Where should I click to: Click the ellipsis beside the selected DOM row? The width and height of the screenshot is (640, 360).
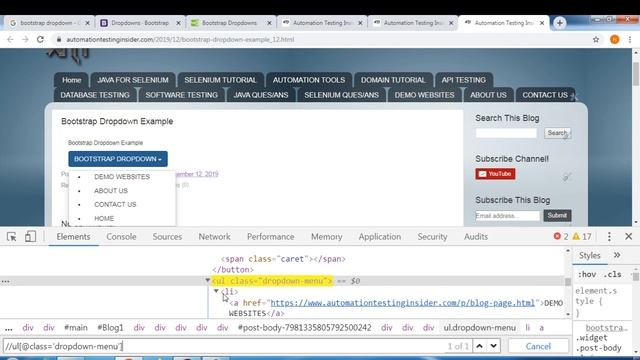click(x=5, y=281)
